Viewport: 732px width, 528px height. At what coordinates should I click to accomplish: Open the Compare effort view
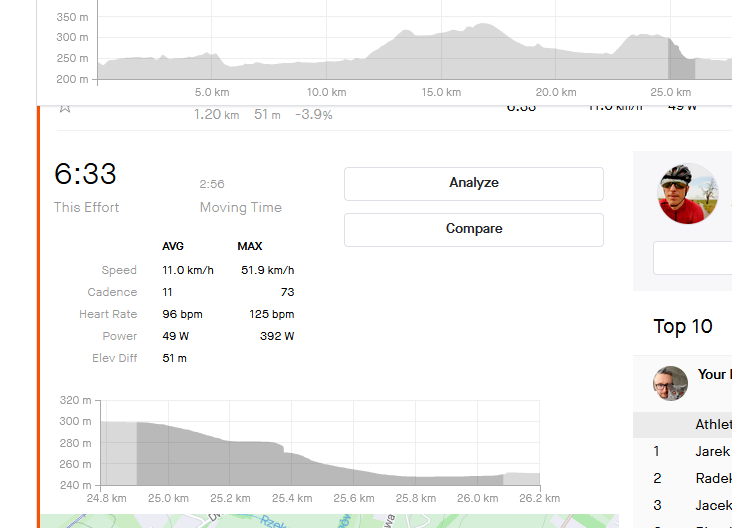473,229
